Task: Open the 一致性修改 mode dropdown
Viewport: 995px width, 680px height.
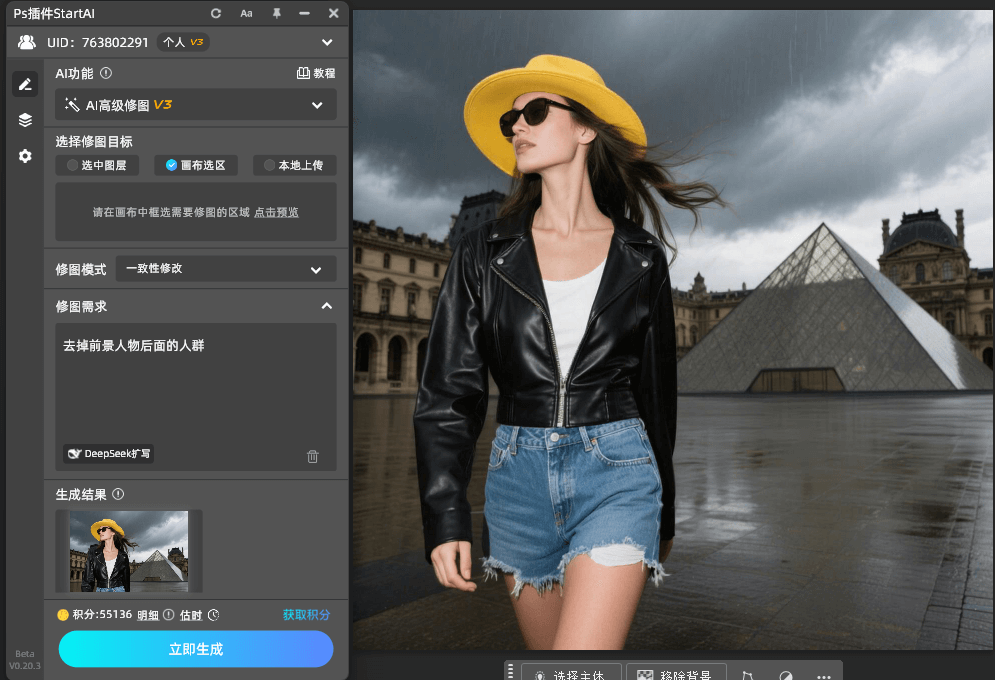Action: 226,269
